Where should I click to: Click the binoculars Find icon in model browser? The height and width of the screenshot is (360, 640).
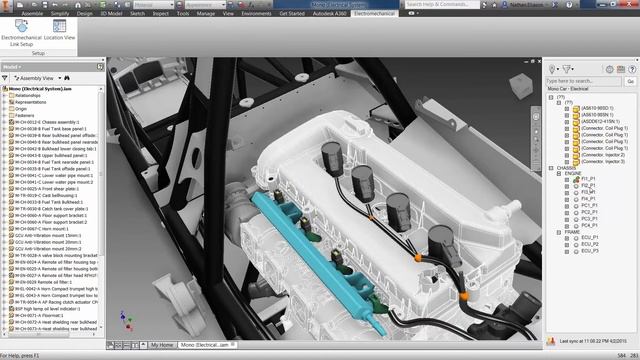click(x=67, y=78)
